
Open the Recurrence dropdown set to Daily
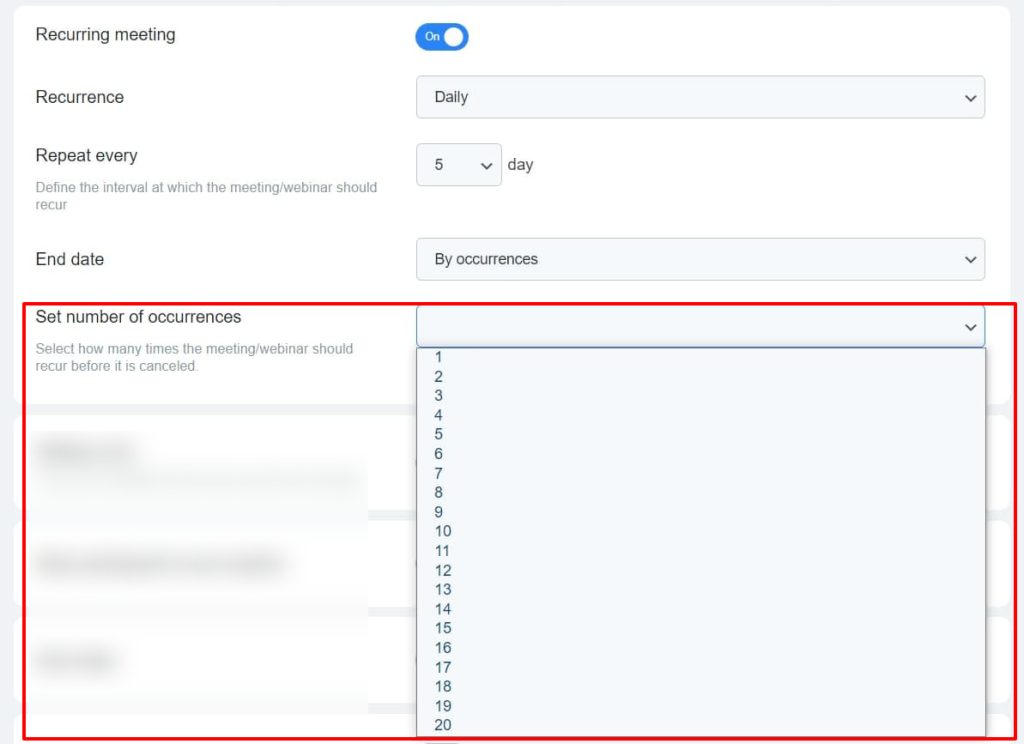(x=700, y=97)
